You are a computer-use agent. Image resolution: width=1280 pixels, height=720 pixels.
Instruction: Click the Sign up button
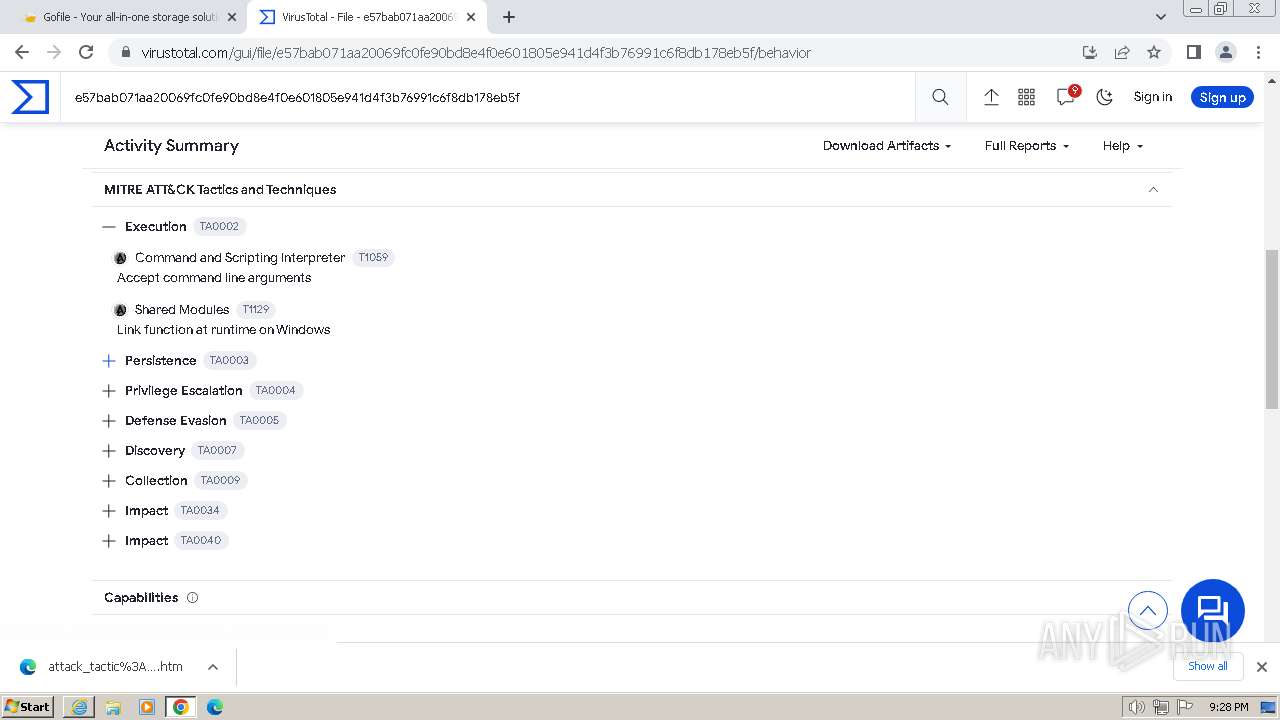(1222, 97)
